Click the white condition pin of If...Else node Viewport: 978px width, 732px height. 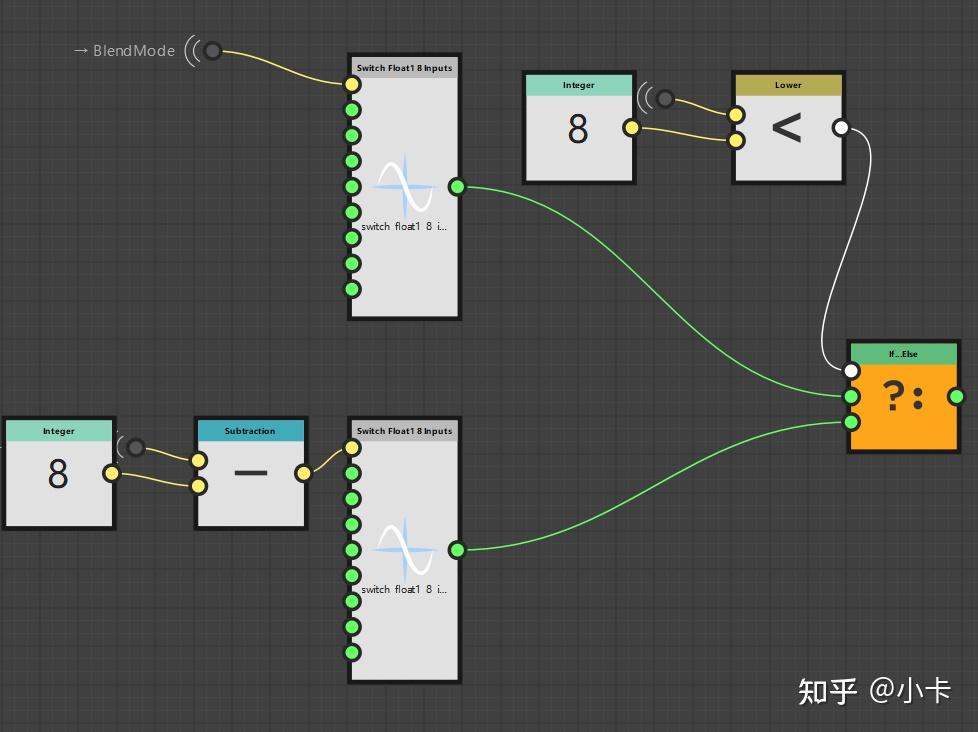click(851, 371)
